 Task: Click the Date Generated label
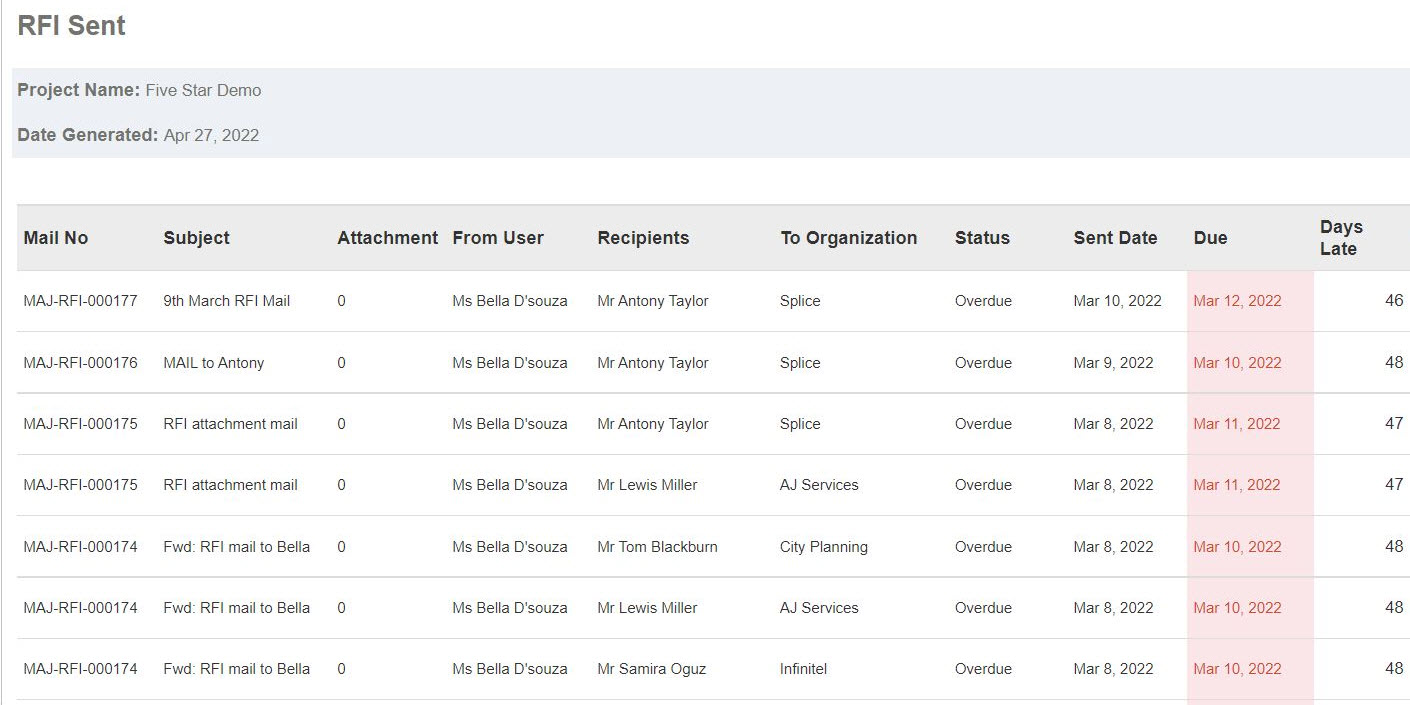pos(88,135)
